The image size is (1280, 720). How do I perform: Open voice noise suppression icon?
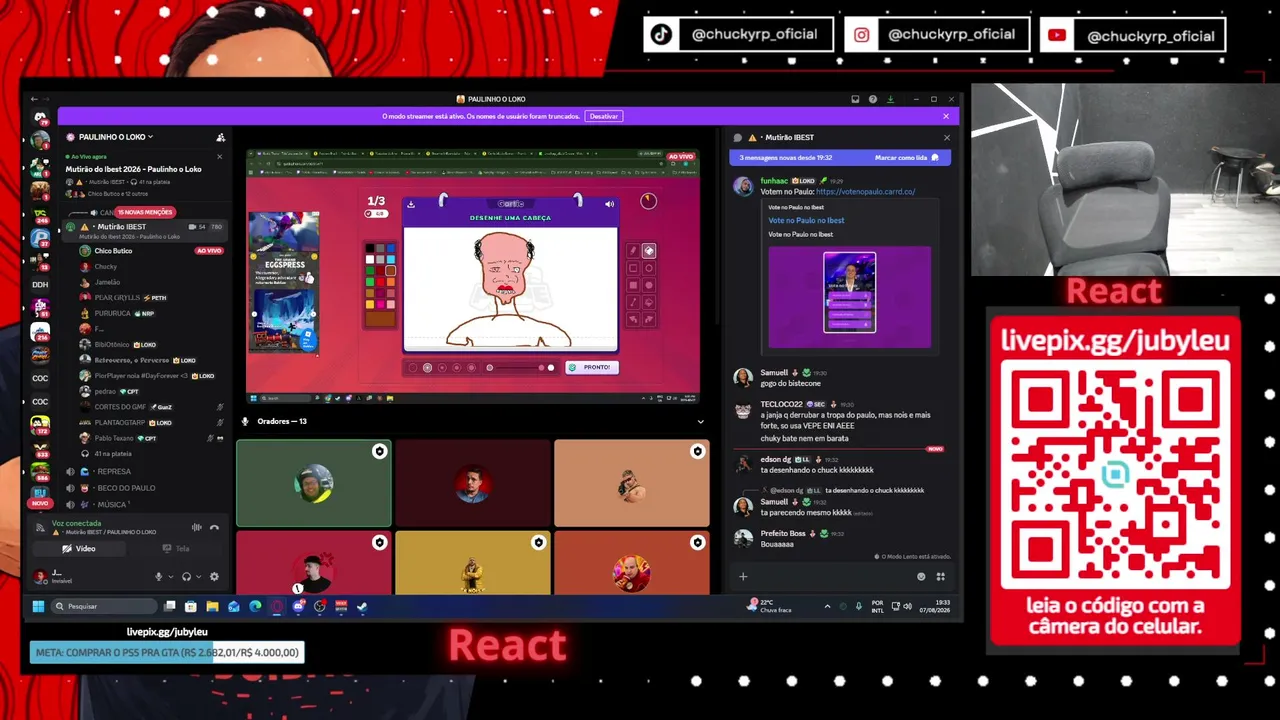197,527
